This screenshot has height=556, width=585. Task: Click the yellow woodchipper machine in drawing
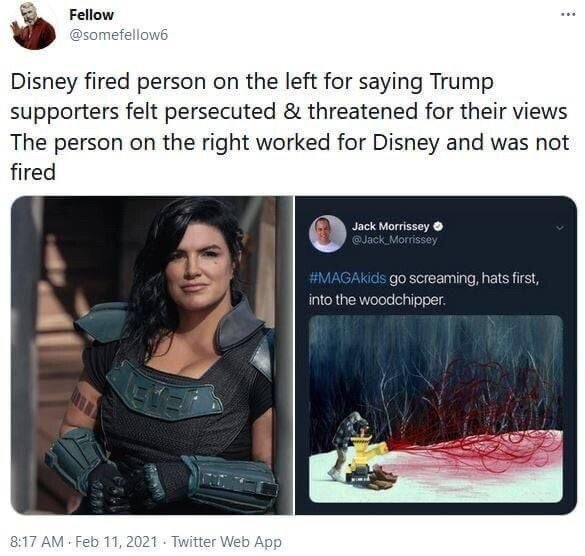click(363, 453)
